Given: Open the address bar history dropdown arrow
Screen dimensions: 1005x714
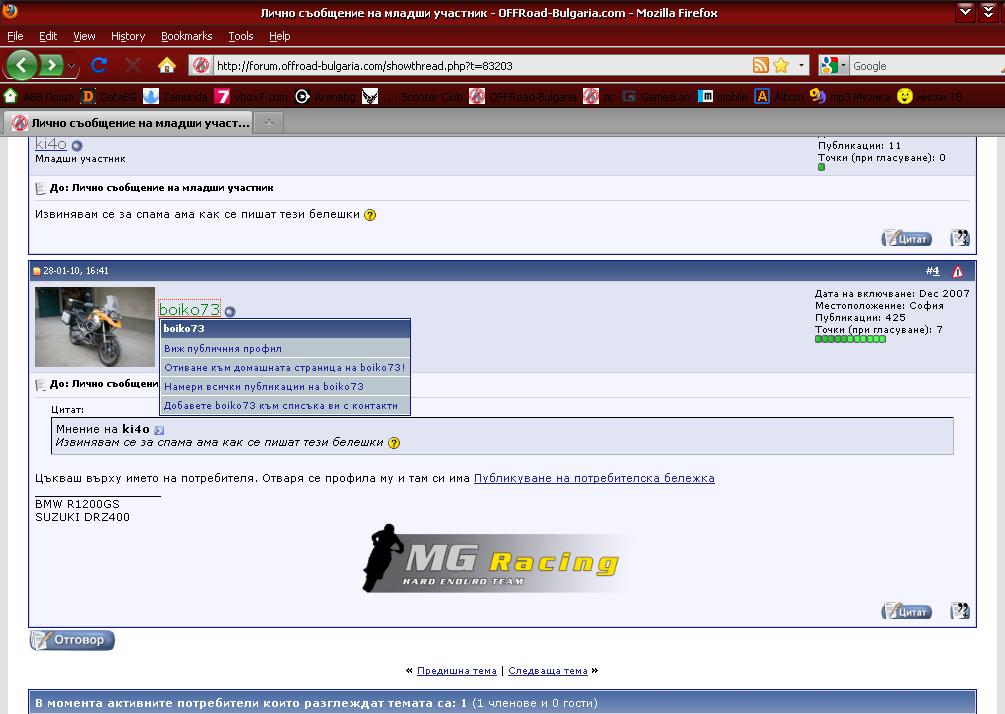Looking at the screenshot, I should tap(802, 65).
